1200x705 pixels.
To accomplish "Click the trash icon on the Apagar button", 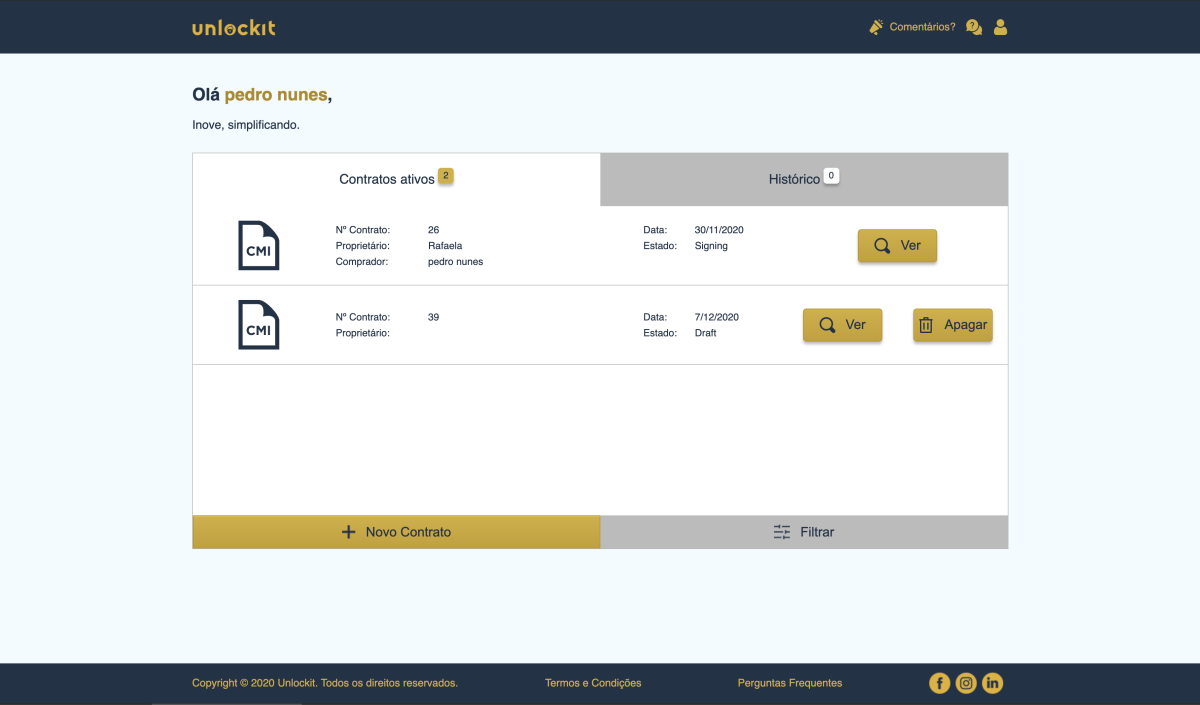I will [x=926, y=324].
